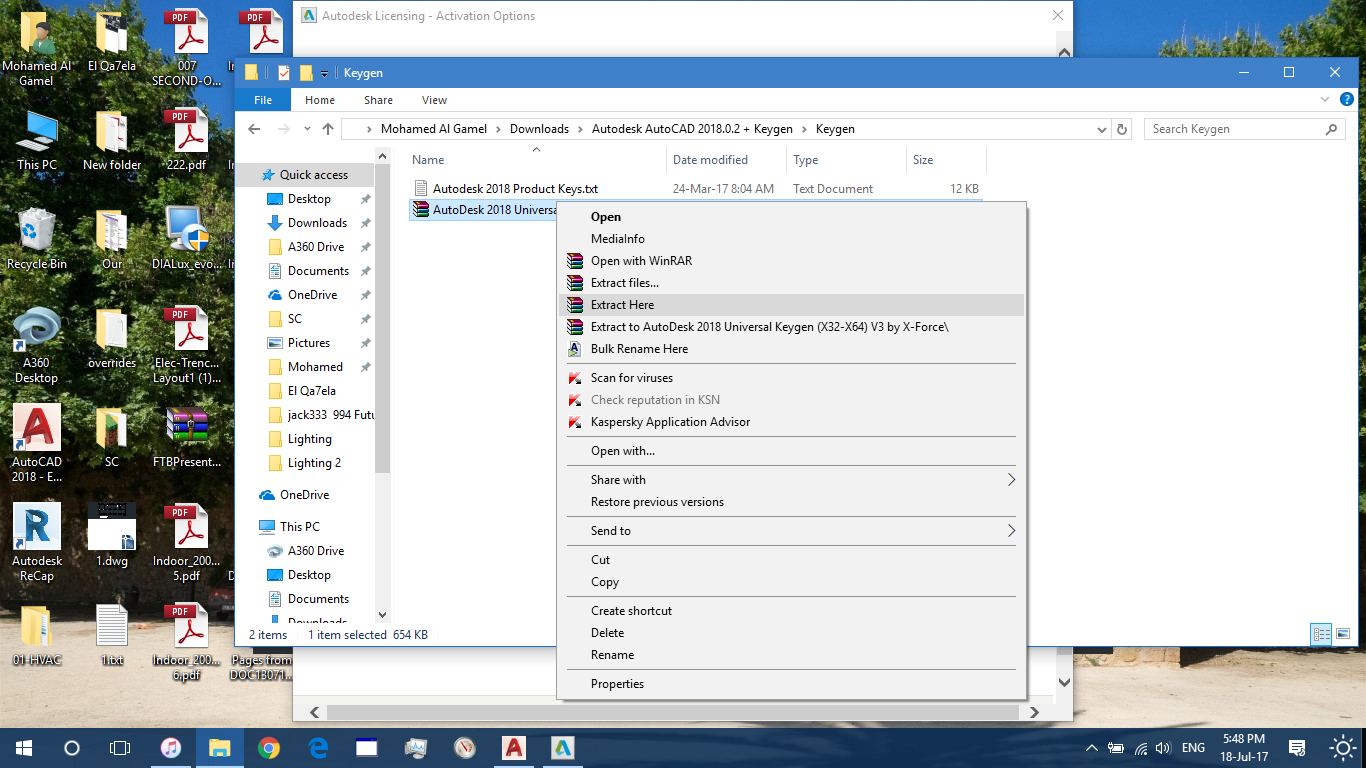Viewport: 1366px width, 768px height.
Task: Open Task View on taskbar
Action: (120, 748)
